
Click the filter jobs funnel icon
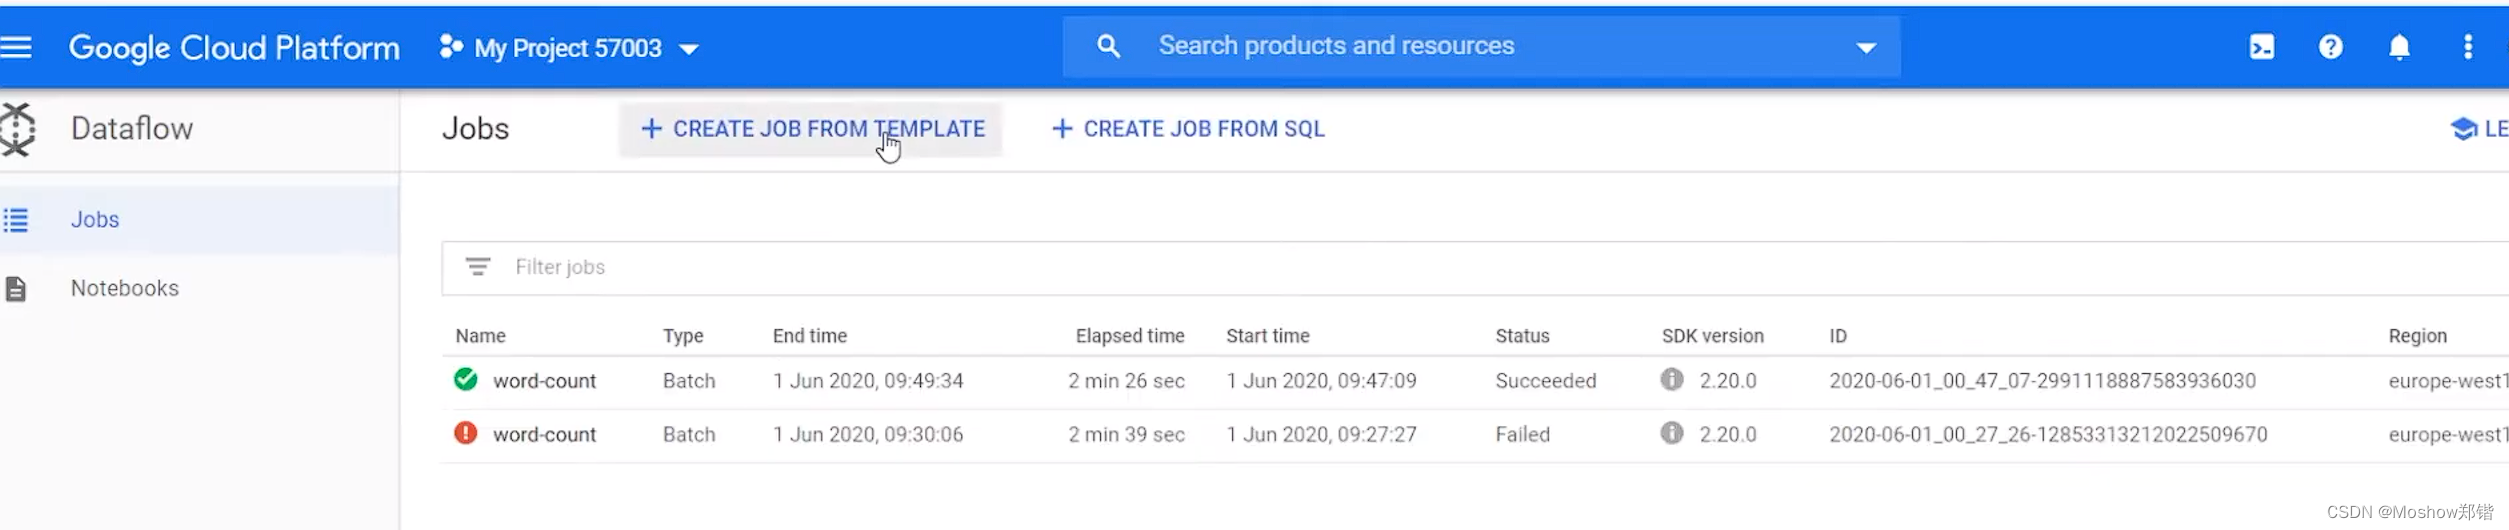pos(477,267)
